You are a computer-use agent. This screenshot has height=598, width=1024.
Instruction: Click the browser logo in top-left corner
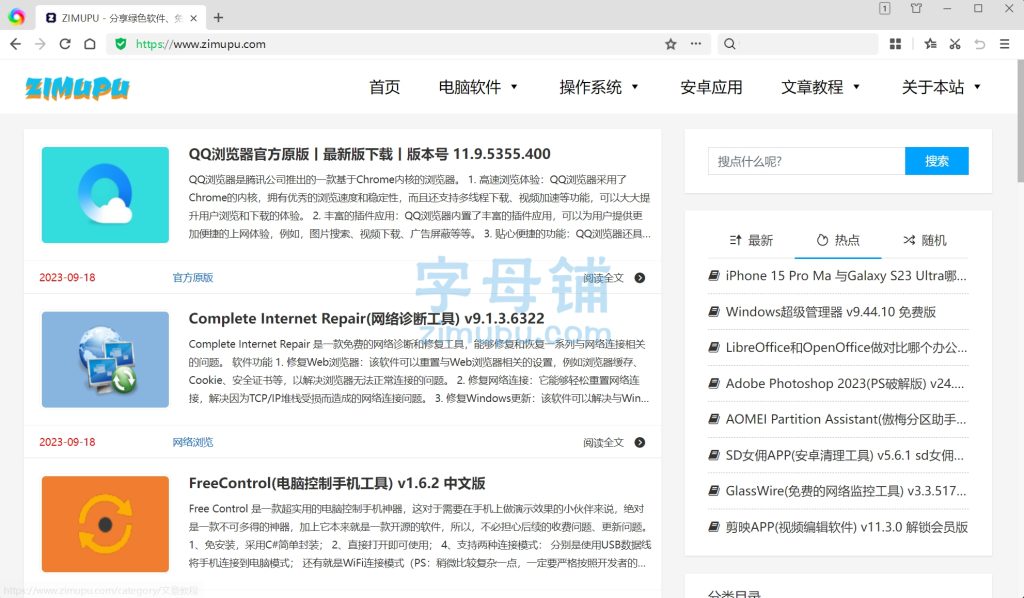coord(16,17)
